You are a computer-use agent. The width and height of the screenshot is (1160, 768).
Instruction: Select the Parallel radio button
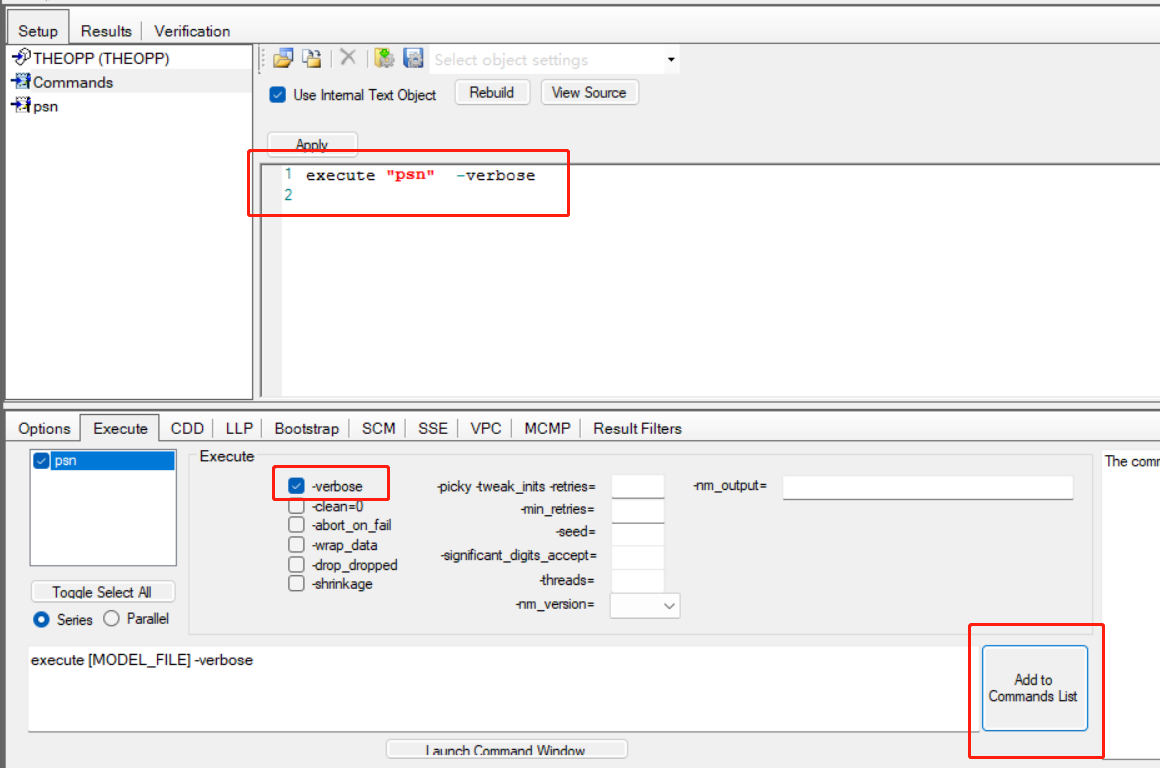112,619
